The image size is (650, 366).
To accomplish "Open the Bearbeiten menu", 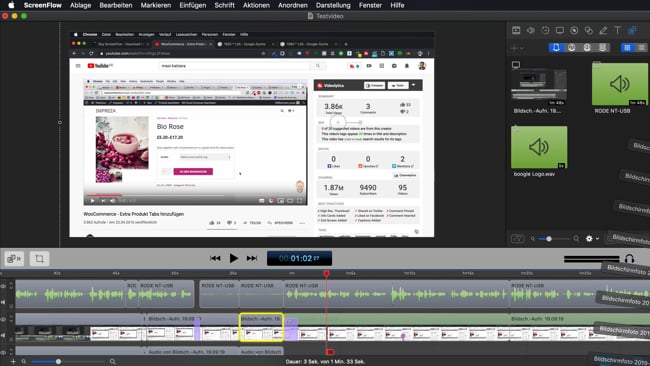I will tap(116, 5).
